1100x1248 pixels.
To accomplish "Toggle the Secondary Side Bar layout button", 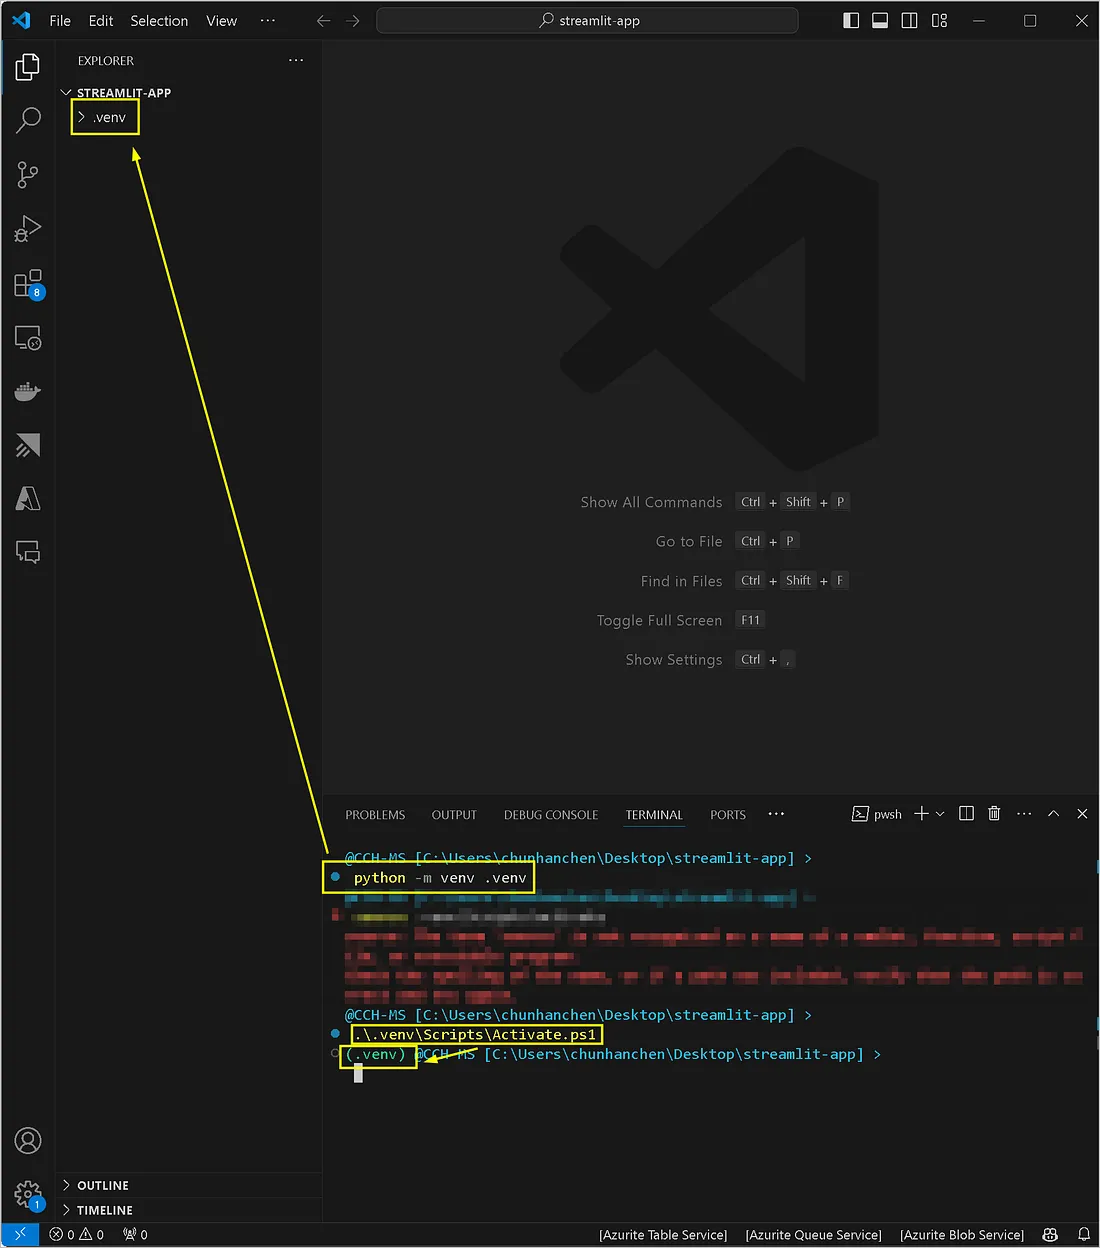I will [x=909, y=21].
